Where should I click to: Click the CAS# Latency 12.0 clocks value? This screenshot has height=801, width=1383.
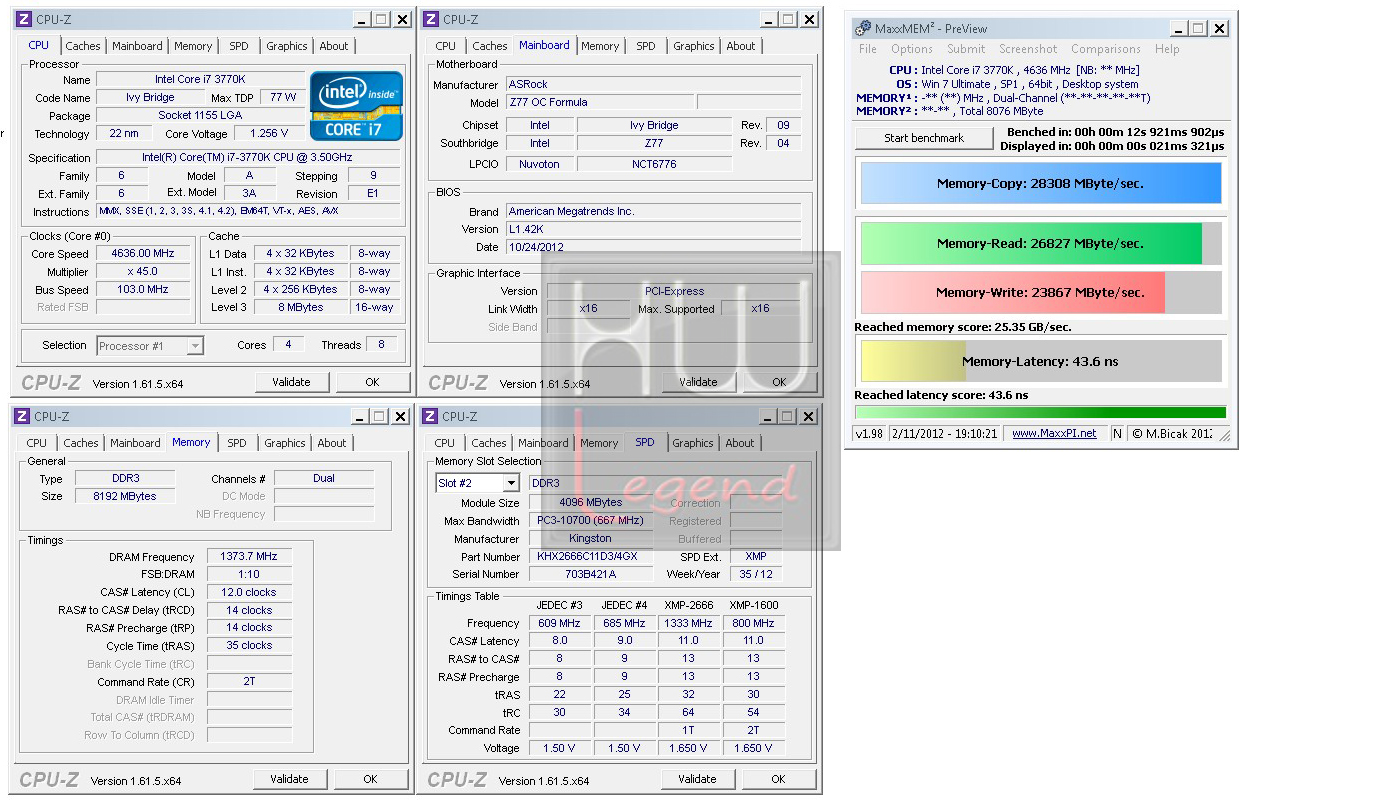coord(250,592)
